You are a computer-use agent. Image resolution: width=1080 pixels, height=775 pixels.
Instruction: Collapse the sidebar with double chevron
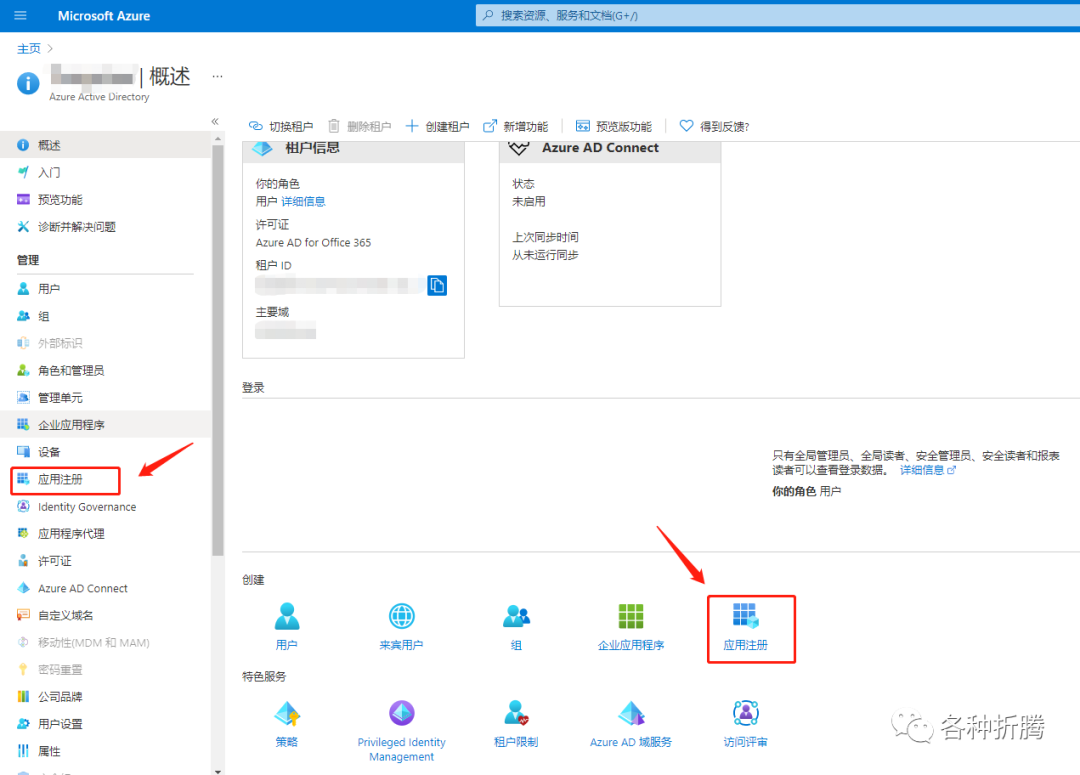click(x=215, y=121)
